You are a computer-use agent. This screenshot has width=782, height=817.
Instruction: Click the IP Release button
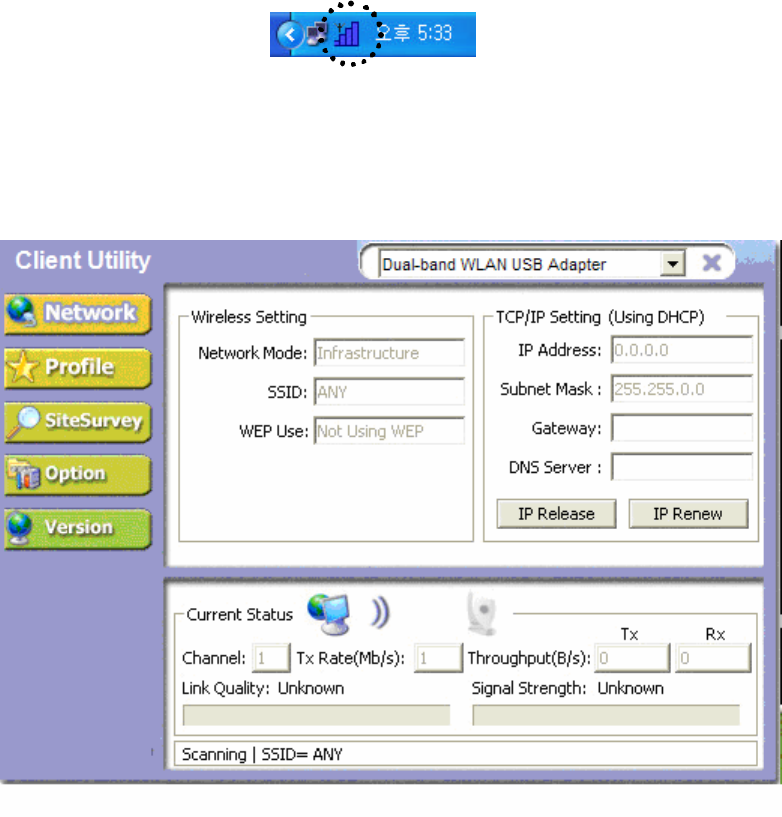point(556,514)
